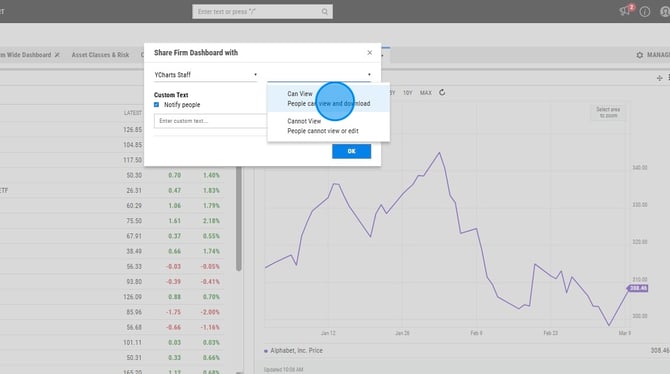The width and height of the screenshot is (670, 374).
Task: Click the Custom Text heading
Action: pos(171,95)
